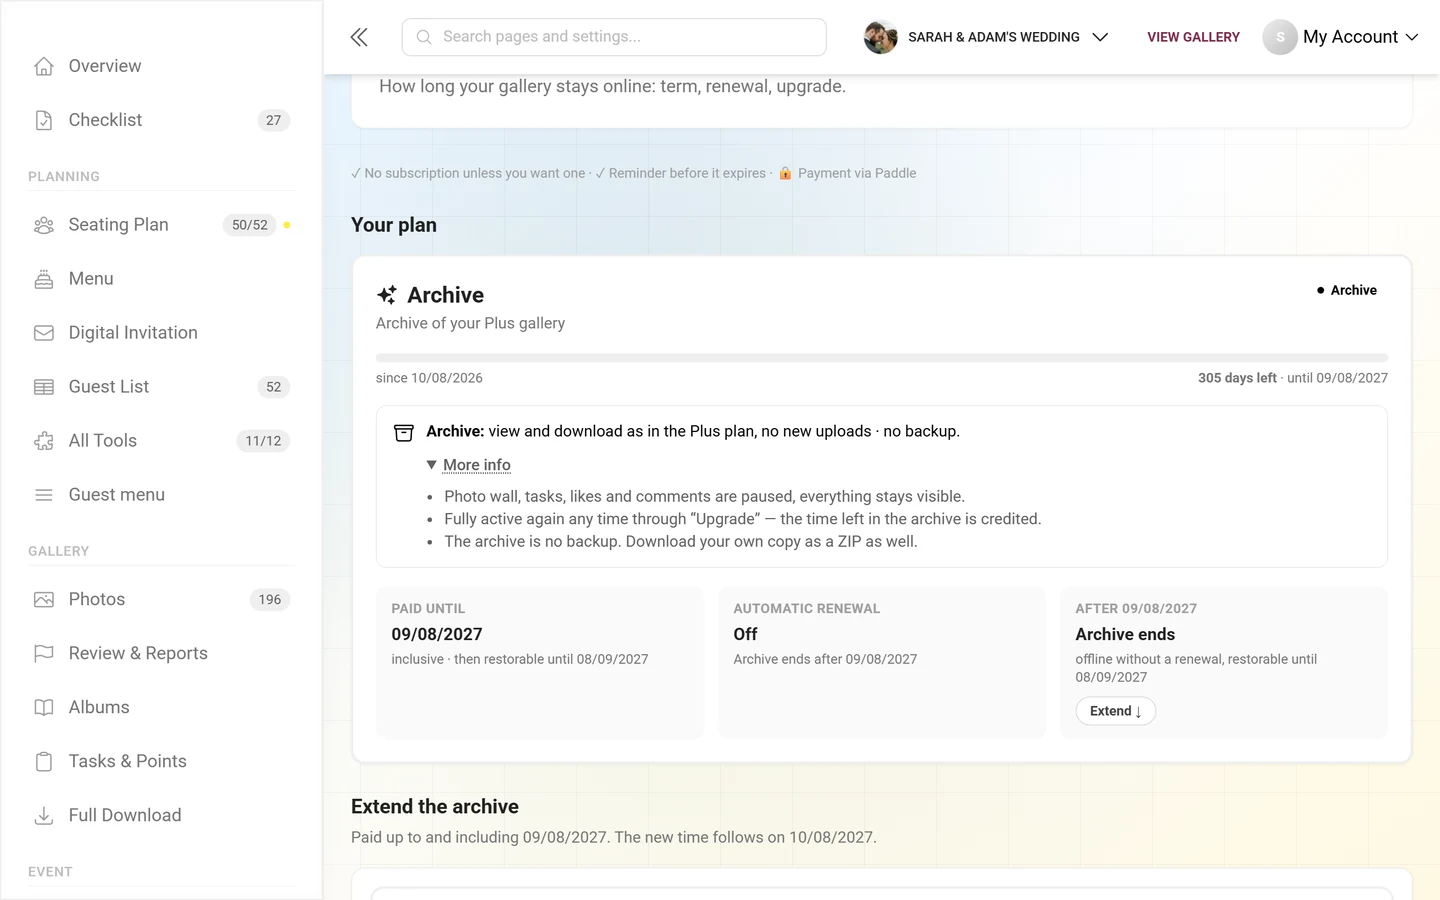Focus the search pages and settings field
Viewport: 1440px width, 900px height.
pos(614,37)
